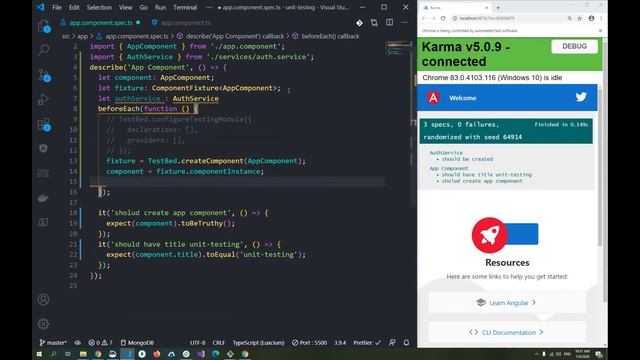Open a new Chrome tab
Viewport: 640px width, 360px height.
click(498, 8)
